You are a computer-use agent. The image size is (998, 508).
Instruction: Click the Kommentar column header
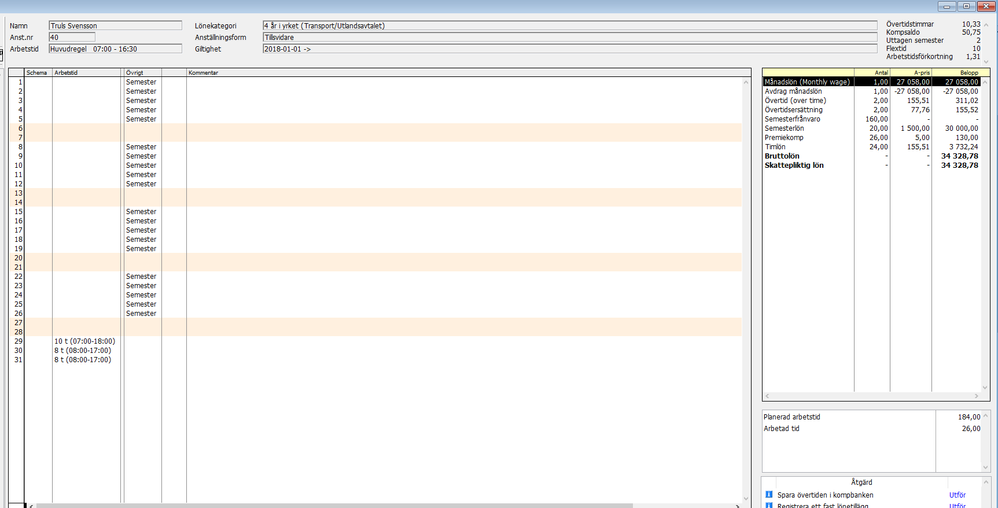pyautogui.click(x=465, y=73)
